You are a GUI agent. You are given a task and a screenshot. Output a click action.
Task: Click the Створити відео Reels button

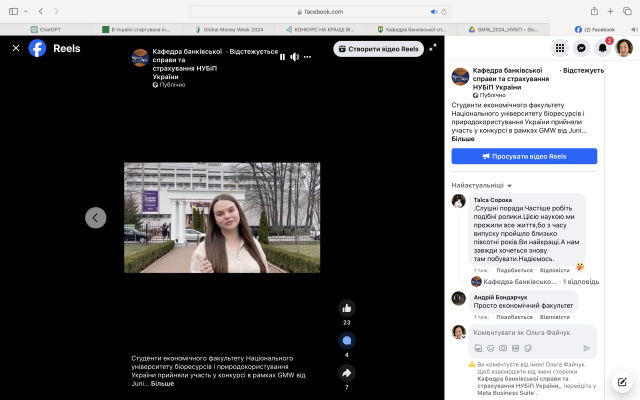pyautogui.click(x=378, y=49)
